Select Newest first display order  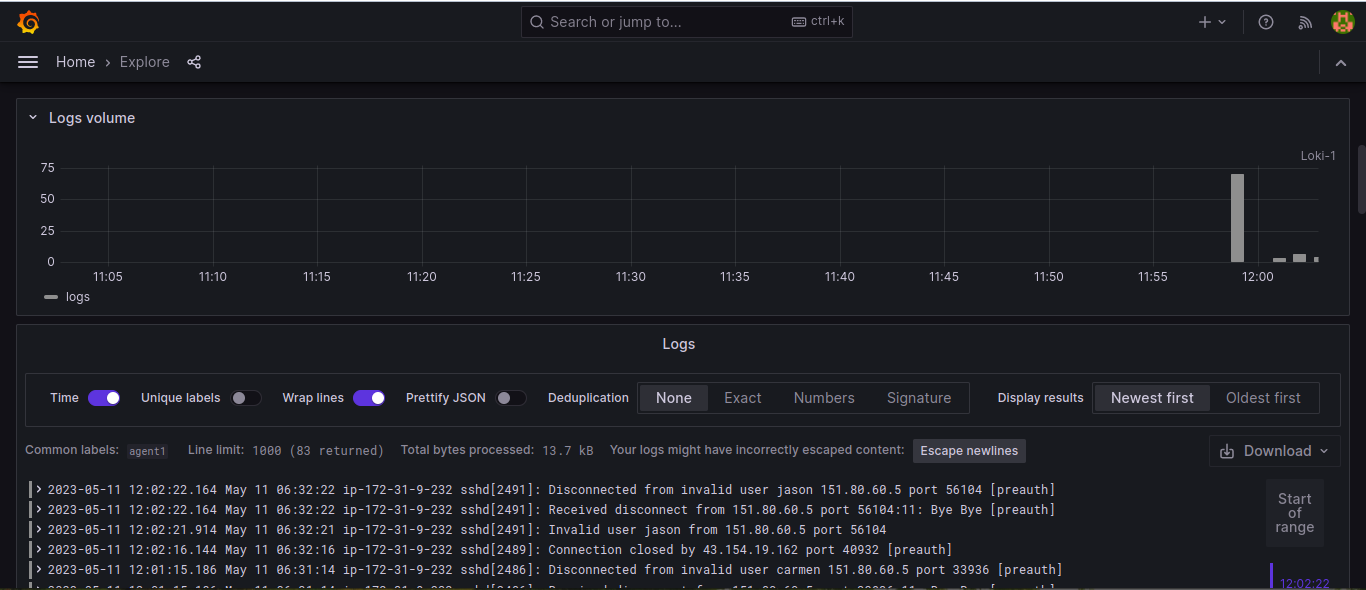coord(1152,398)
